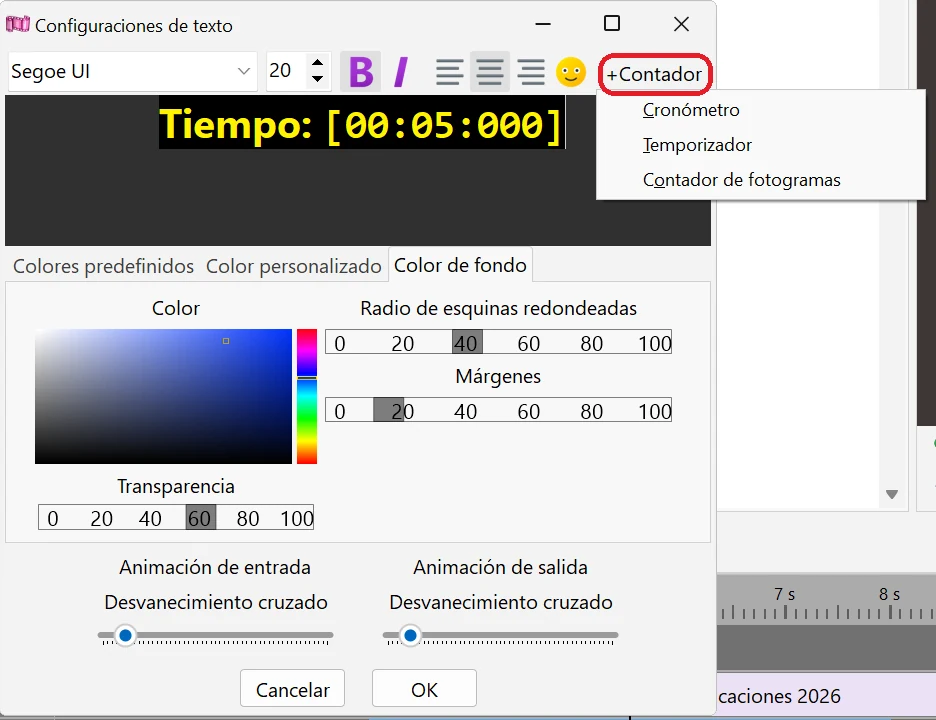Switch to Color personalizado tab
Screen dimensions: 936x720
click(x=293, y=266)
